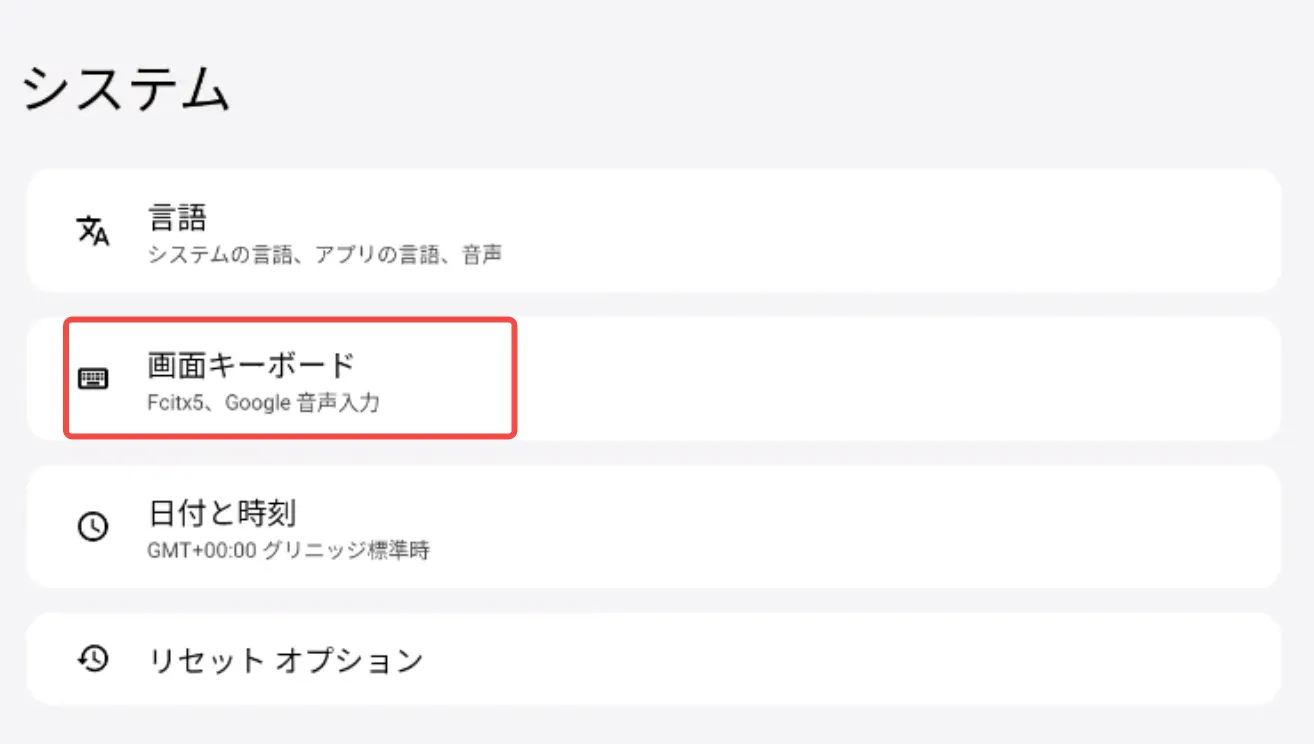Click the Google 音声入力 text

tap(302, 404)
